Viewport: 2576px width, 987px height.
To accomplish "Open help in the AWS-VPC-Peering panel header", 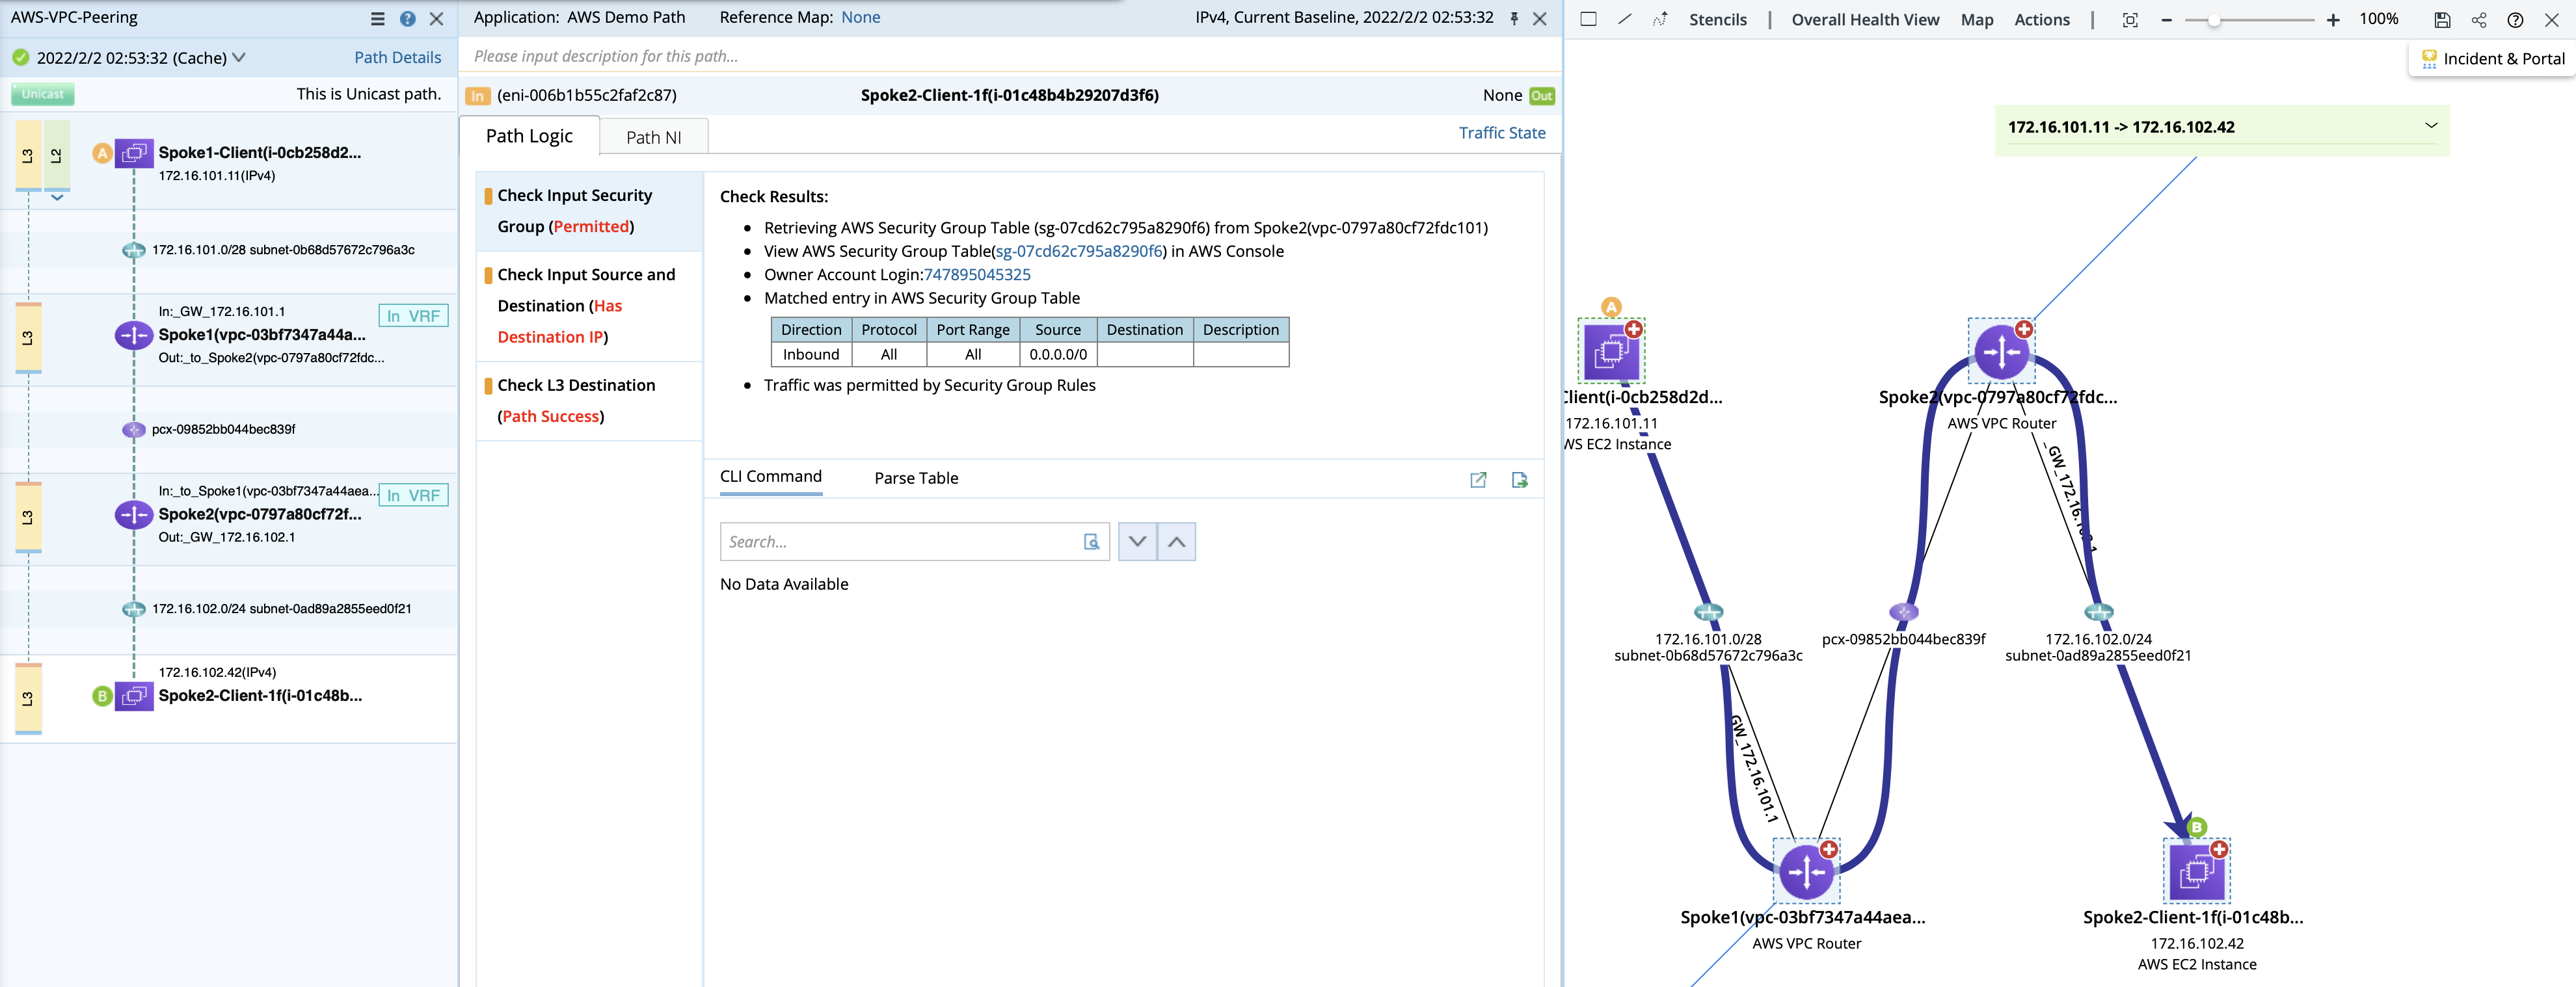I will point(407,19).
